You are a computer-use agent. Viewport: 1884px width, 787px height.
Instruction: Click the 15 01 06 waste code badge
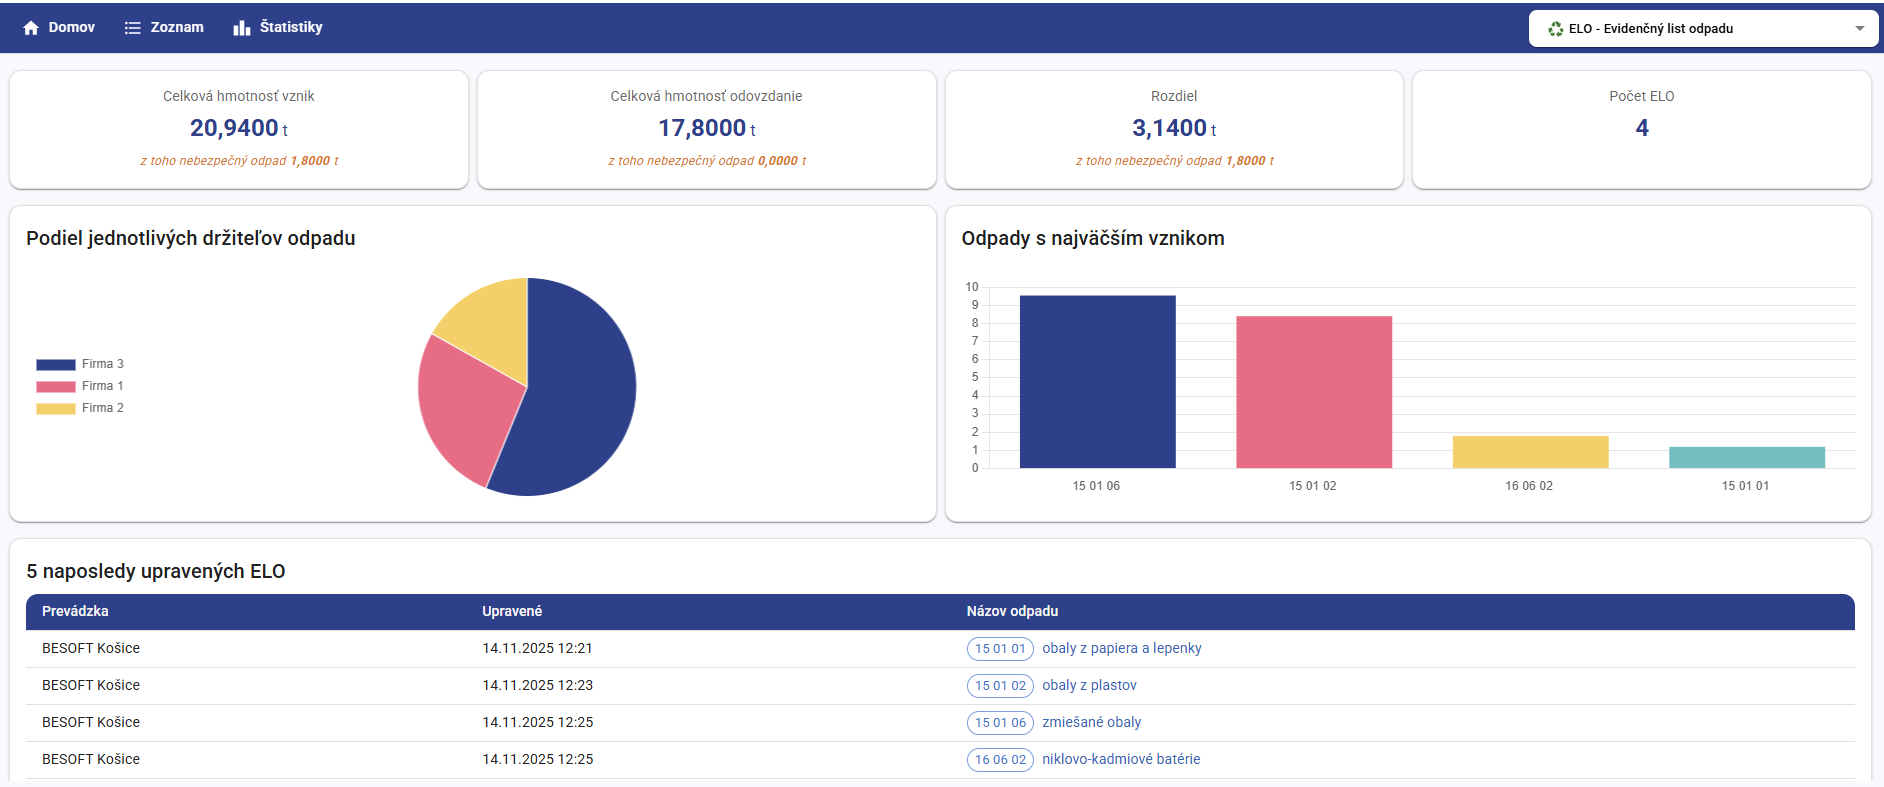pos(1000,723)
